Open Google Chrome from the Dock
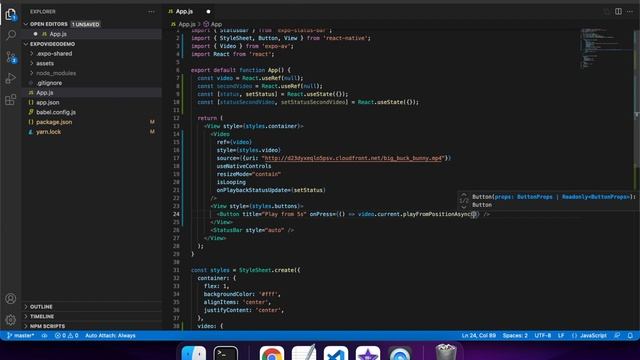This screenshot has width=640, height=360. (x=272, y=353)
